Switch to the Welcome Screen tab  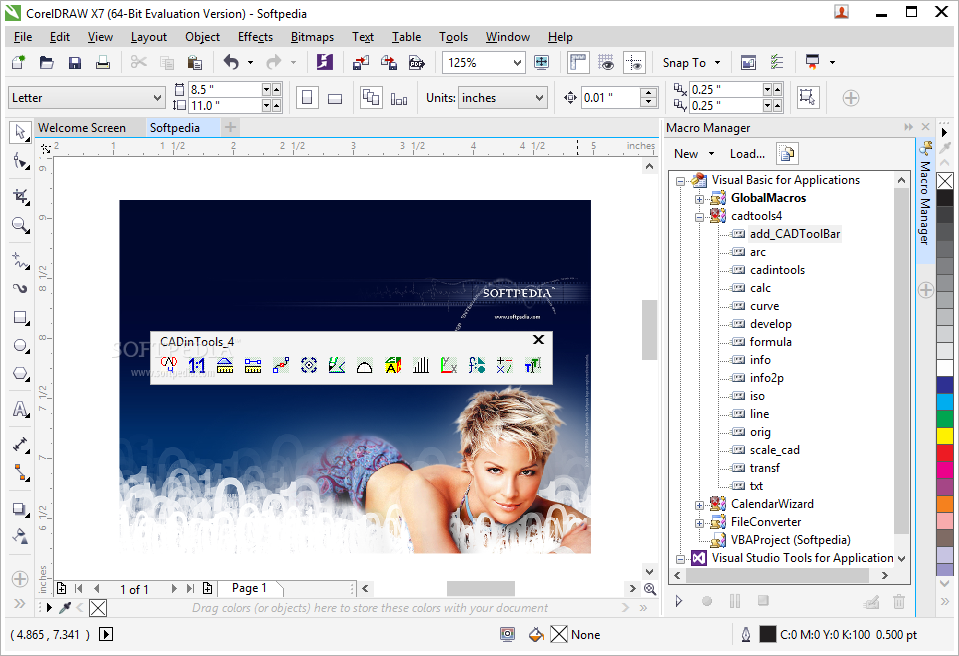click(x=82, y=128)
